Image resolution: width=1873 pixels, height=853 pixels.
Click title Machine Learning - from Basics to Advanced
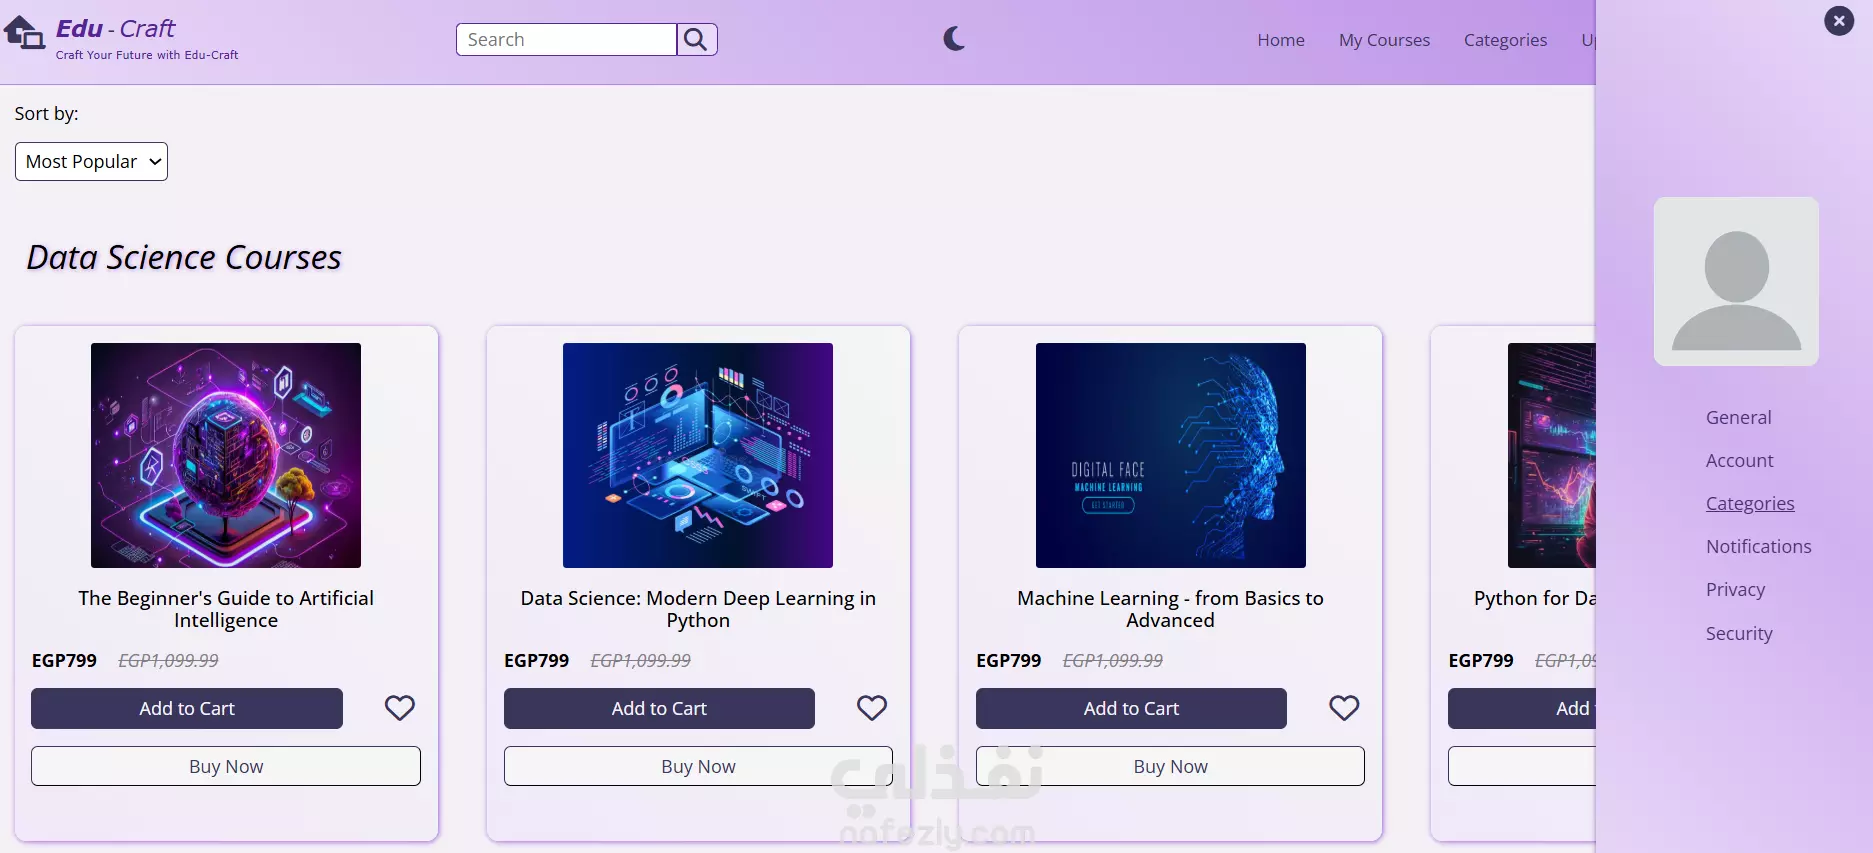click(x=1170, y=609)
